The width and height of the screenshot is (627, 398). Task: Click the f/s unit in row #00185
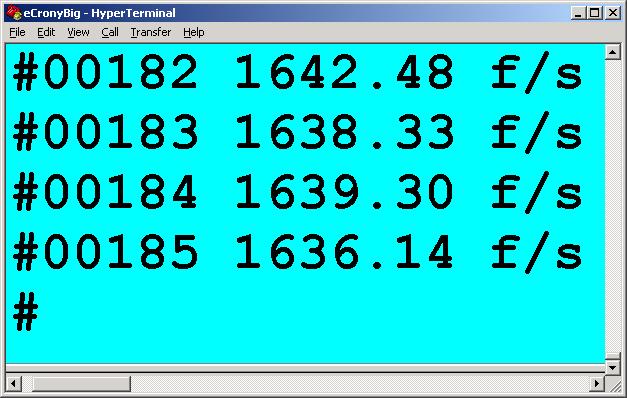tap(536, 252)
